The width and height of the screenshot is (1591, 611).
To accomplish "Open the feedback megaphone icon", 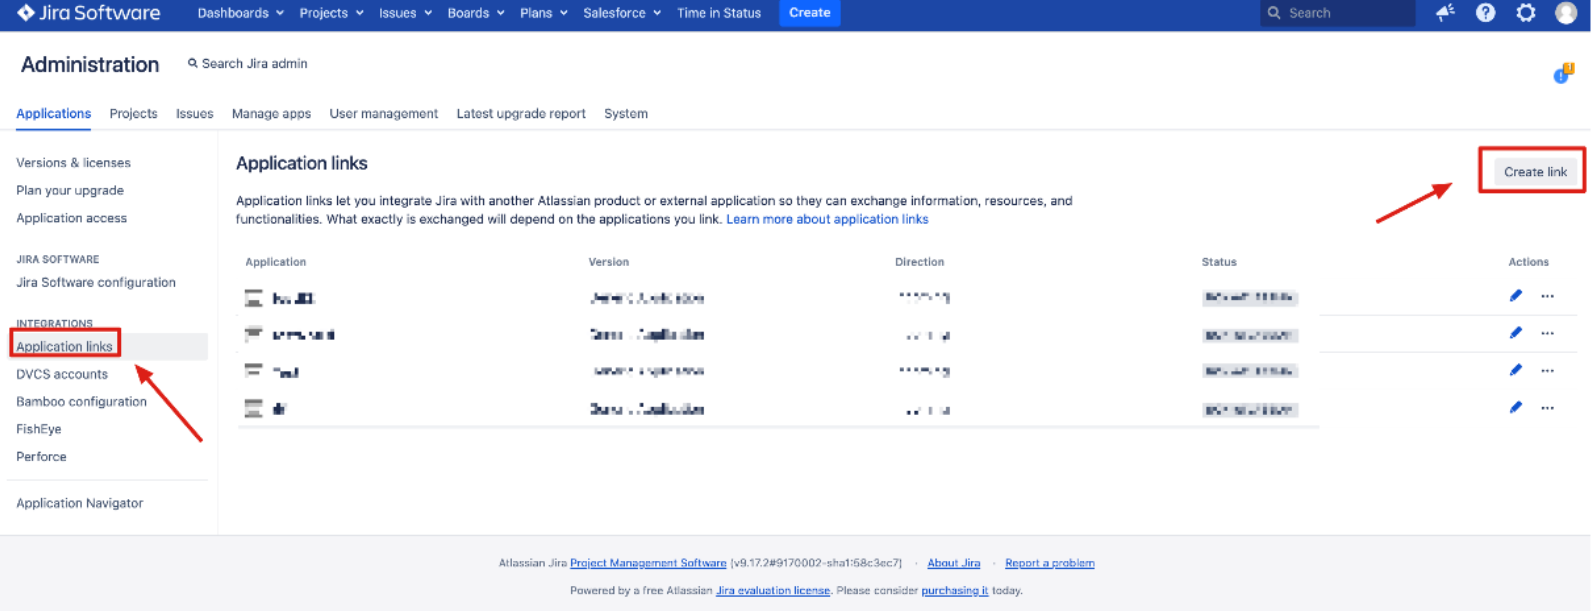I will coord(1445,13).
